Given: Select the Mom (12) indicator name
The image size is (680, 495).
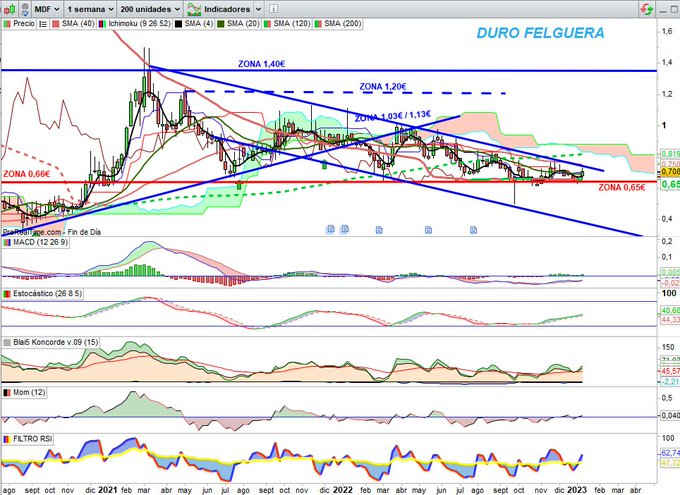Looking at the screenshot, I should (x=29, y=392).
